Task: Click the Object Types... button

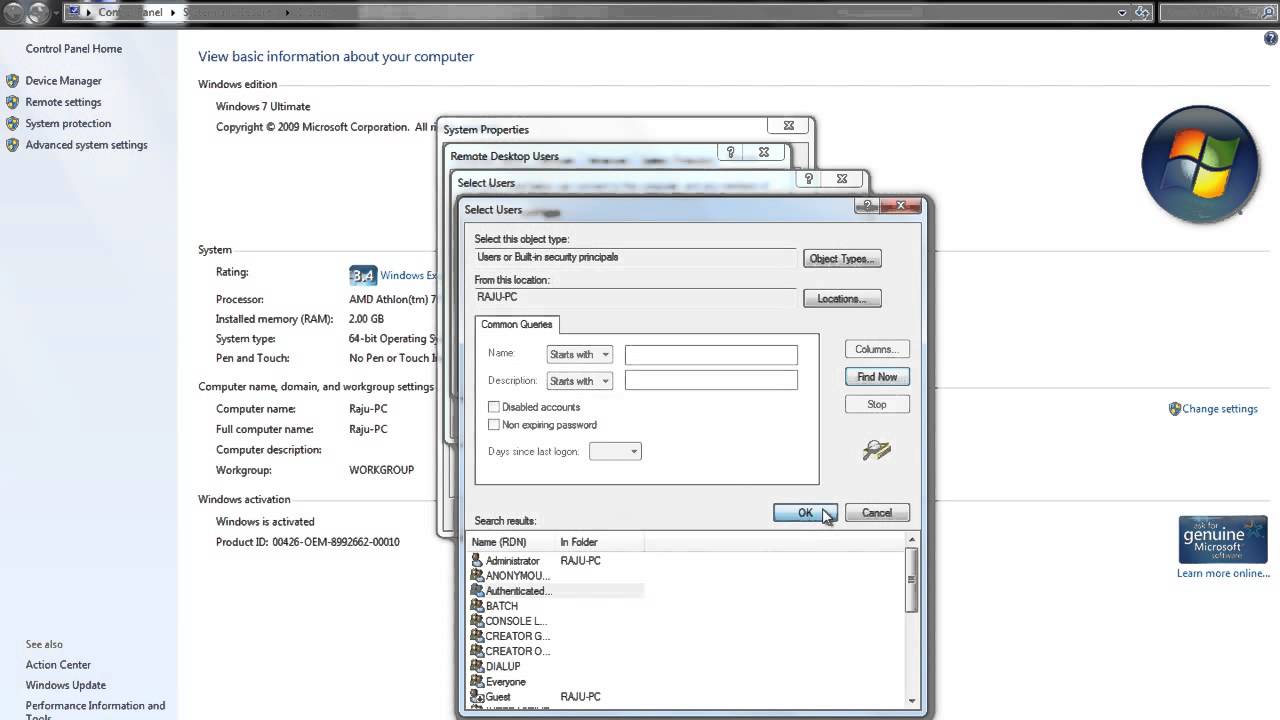Action: tap(842, 259)
